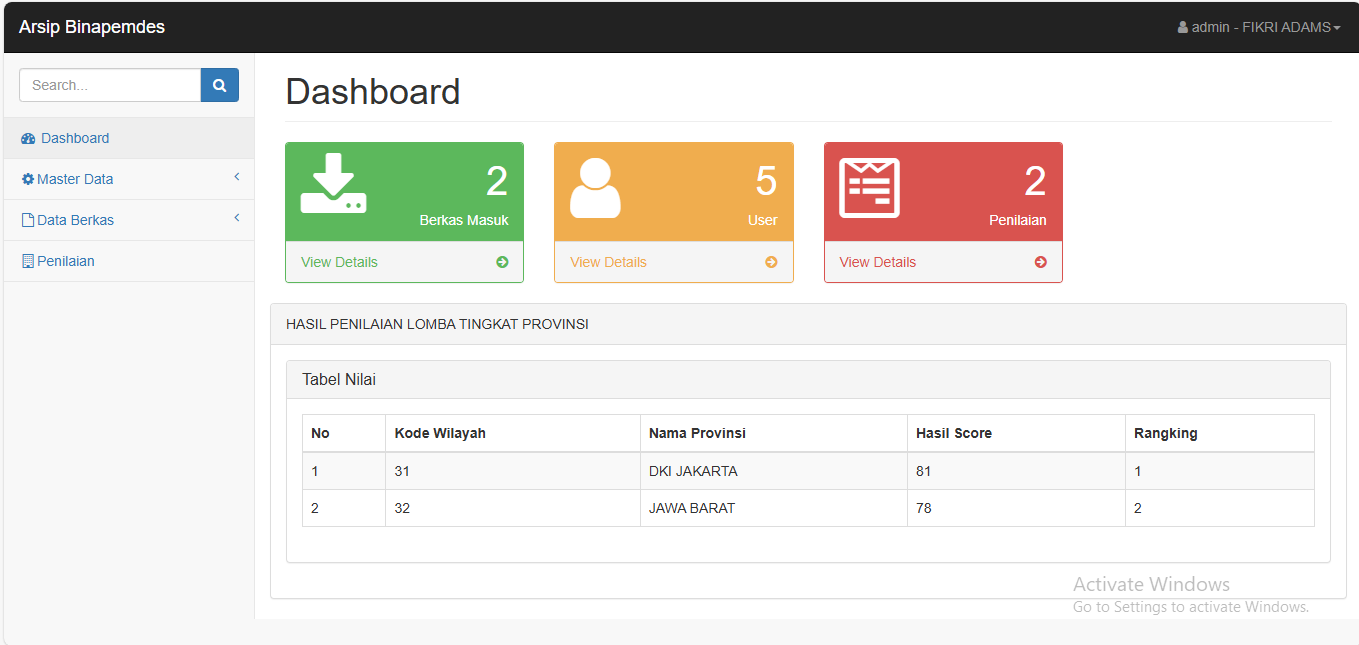Open View Details for Penilaian card
Image resolution: width=1359 pixels, height=645 pixels.
coord(877,262)
